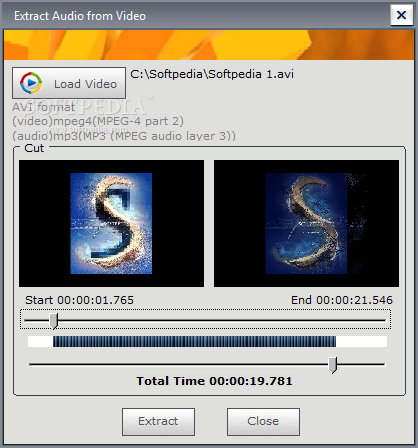This screenshot has height=448, width=418.
Task: Click the Close button at the bottom
Action: click(x=263, y=422)
